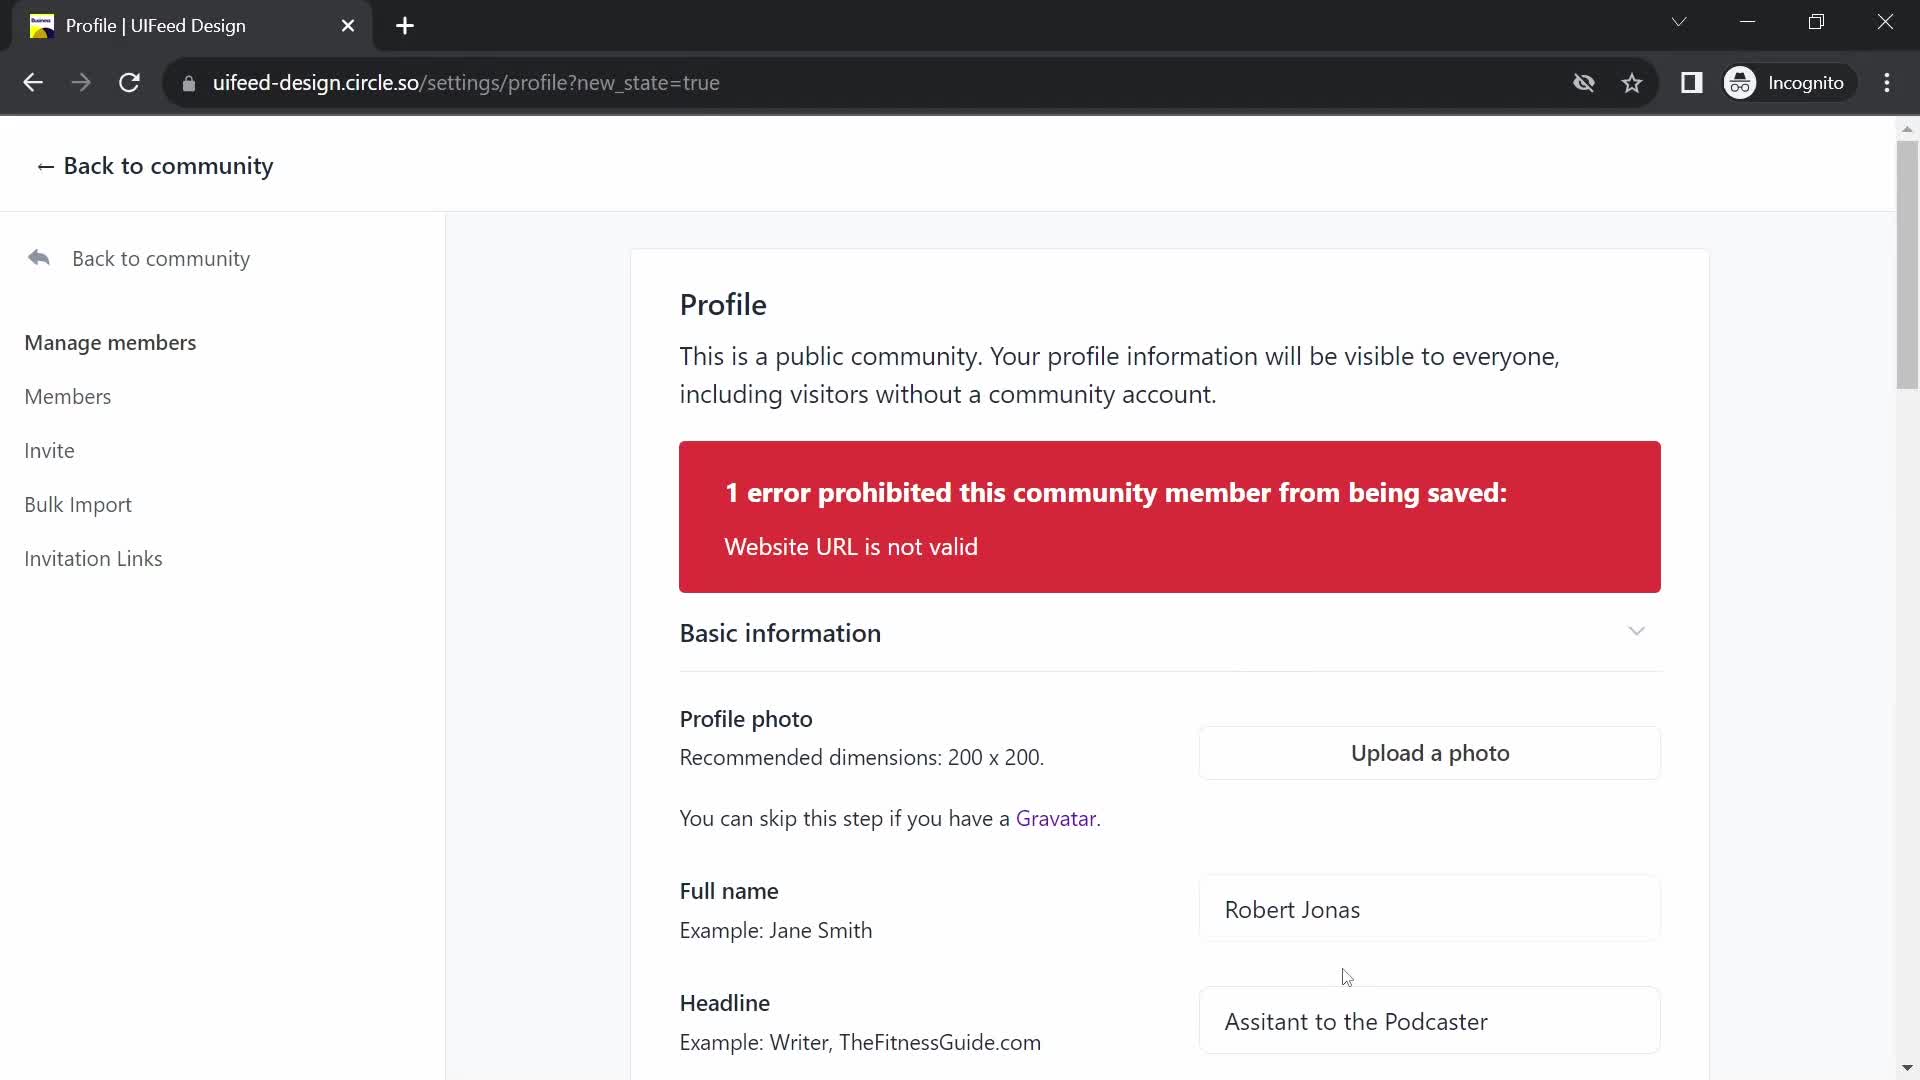Click Upload a photo button
This screenshot has height=1080, width=1920.
pos(1431,753)
